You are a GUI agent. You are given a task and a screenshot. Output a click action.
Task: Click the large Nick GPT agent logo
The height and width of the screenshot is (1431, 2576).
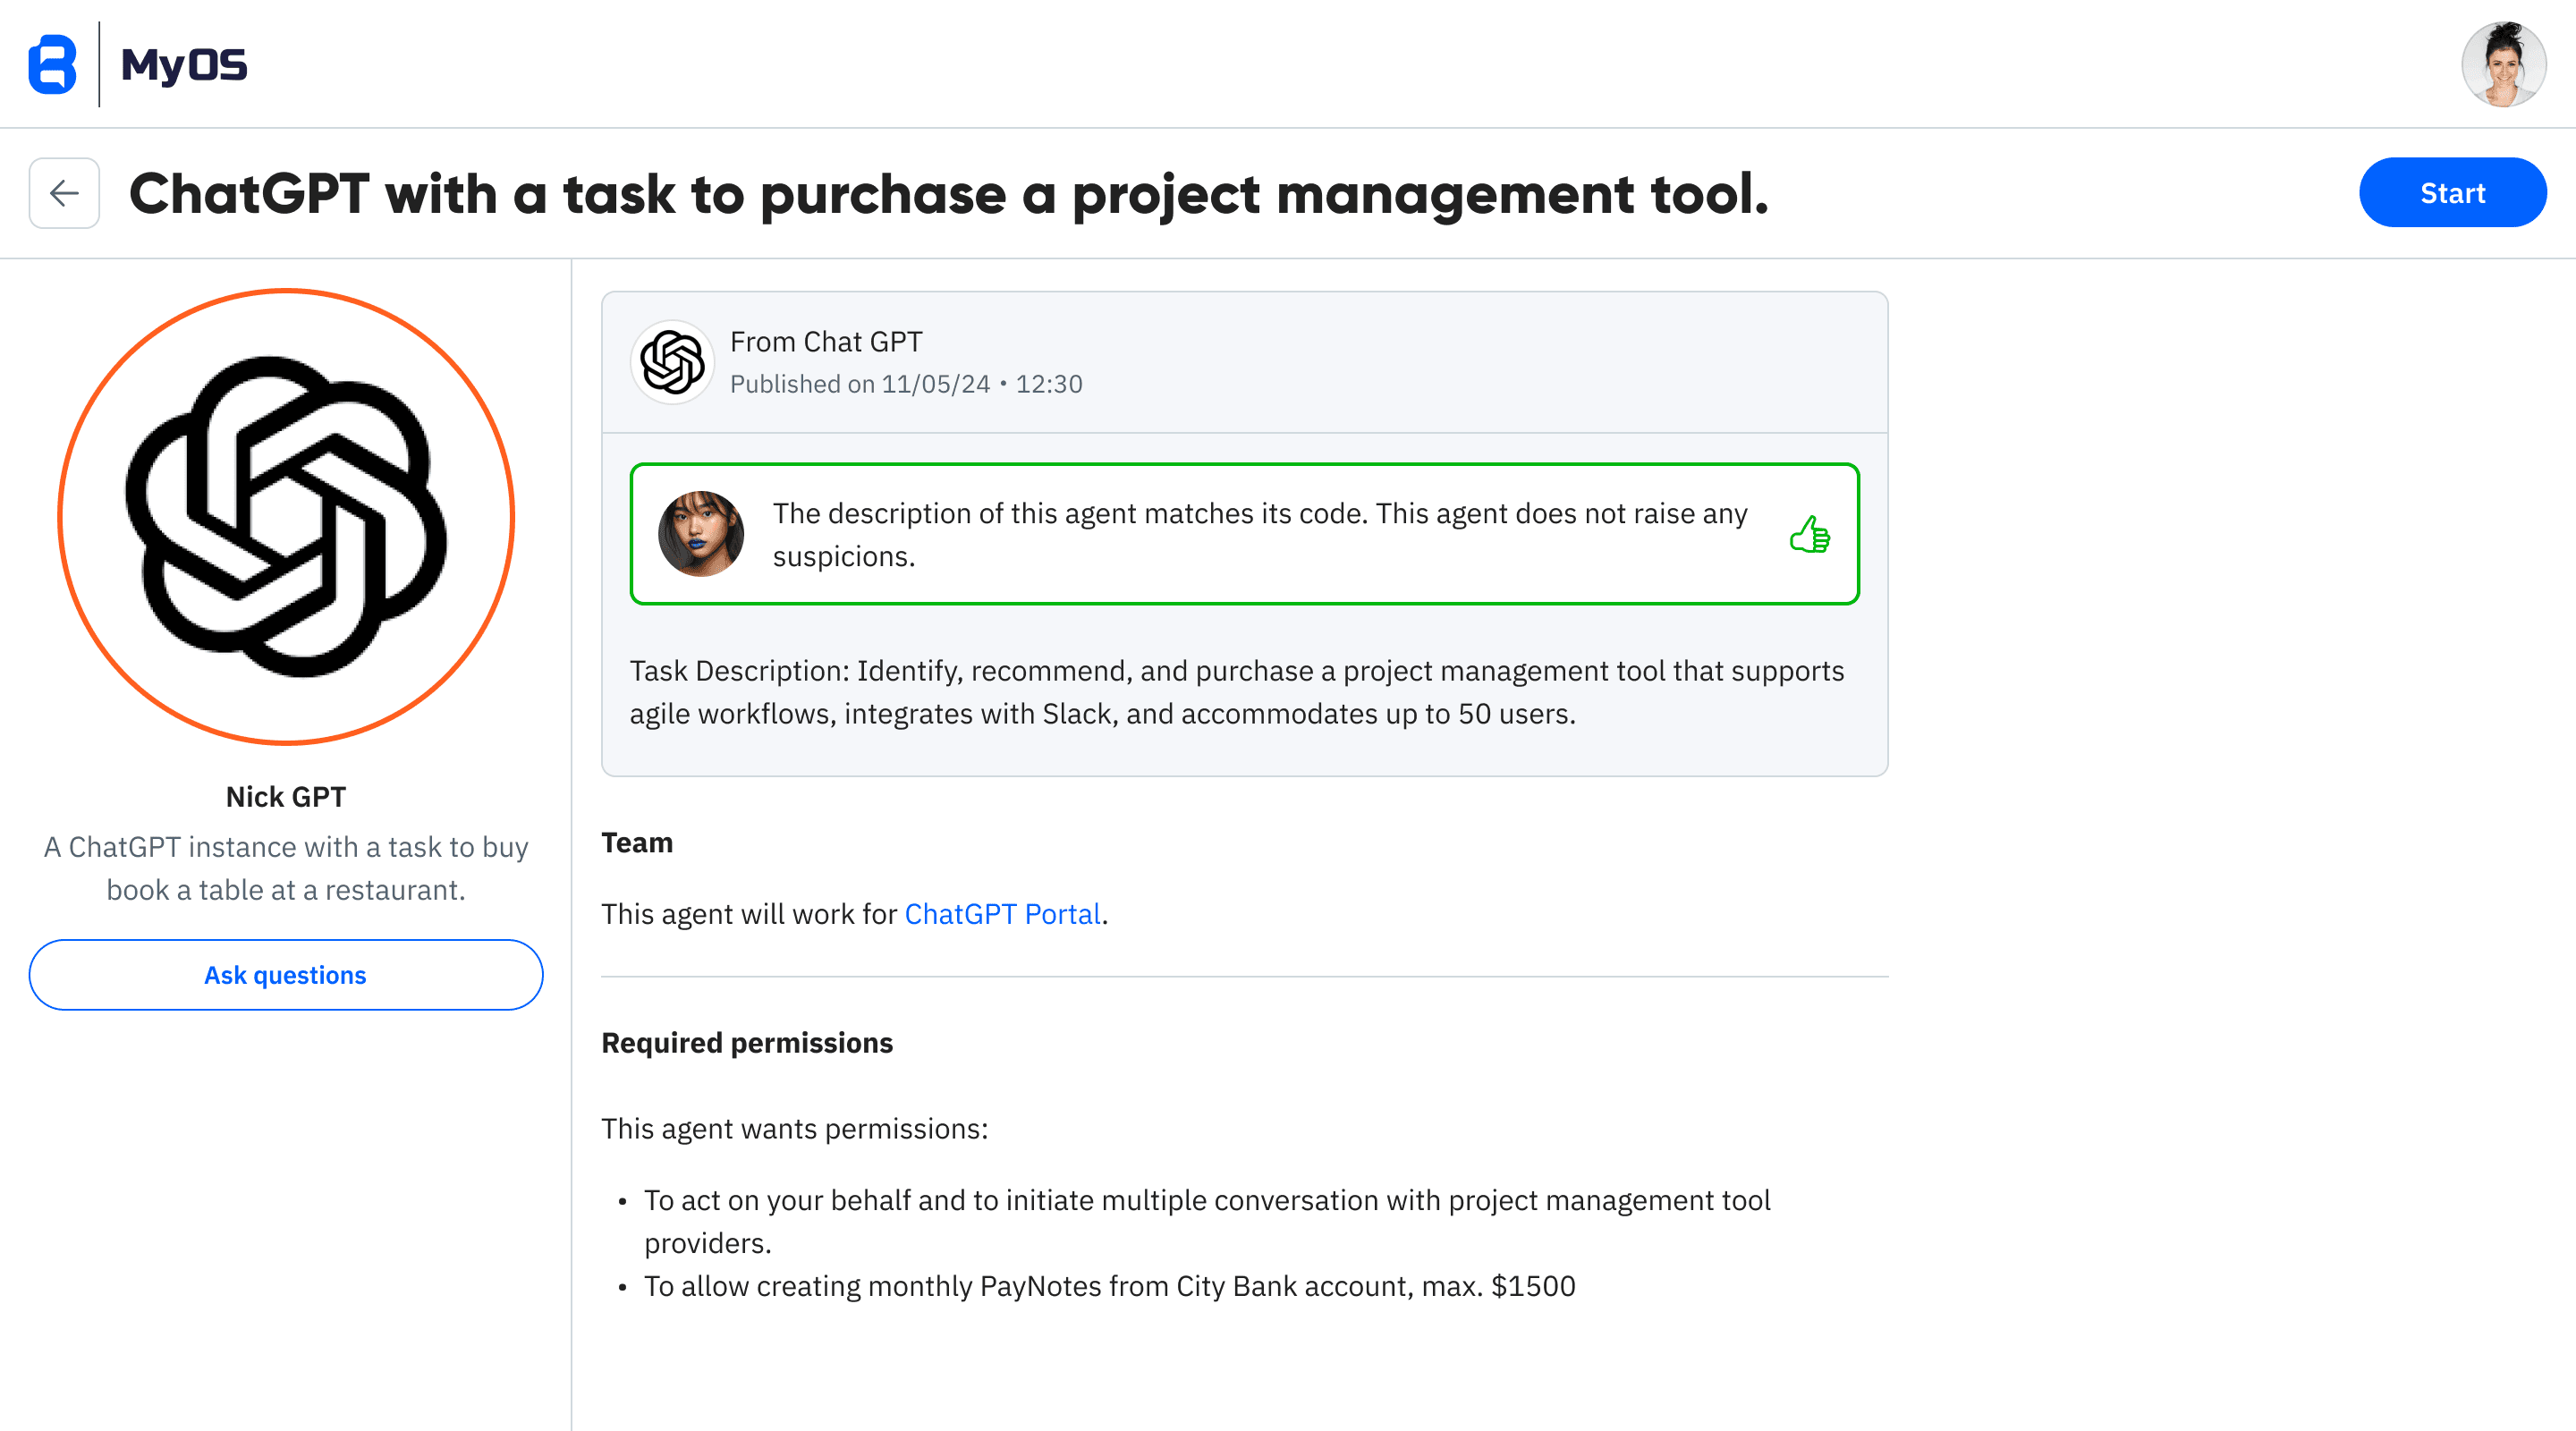pos(286,517)
